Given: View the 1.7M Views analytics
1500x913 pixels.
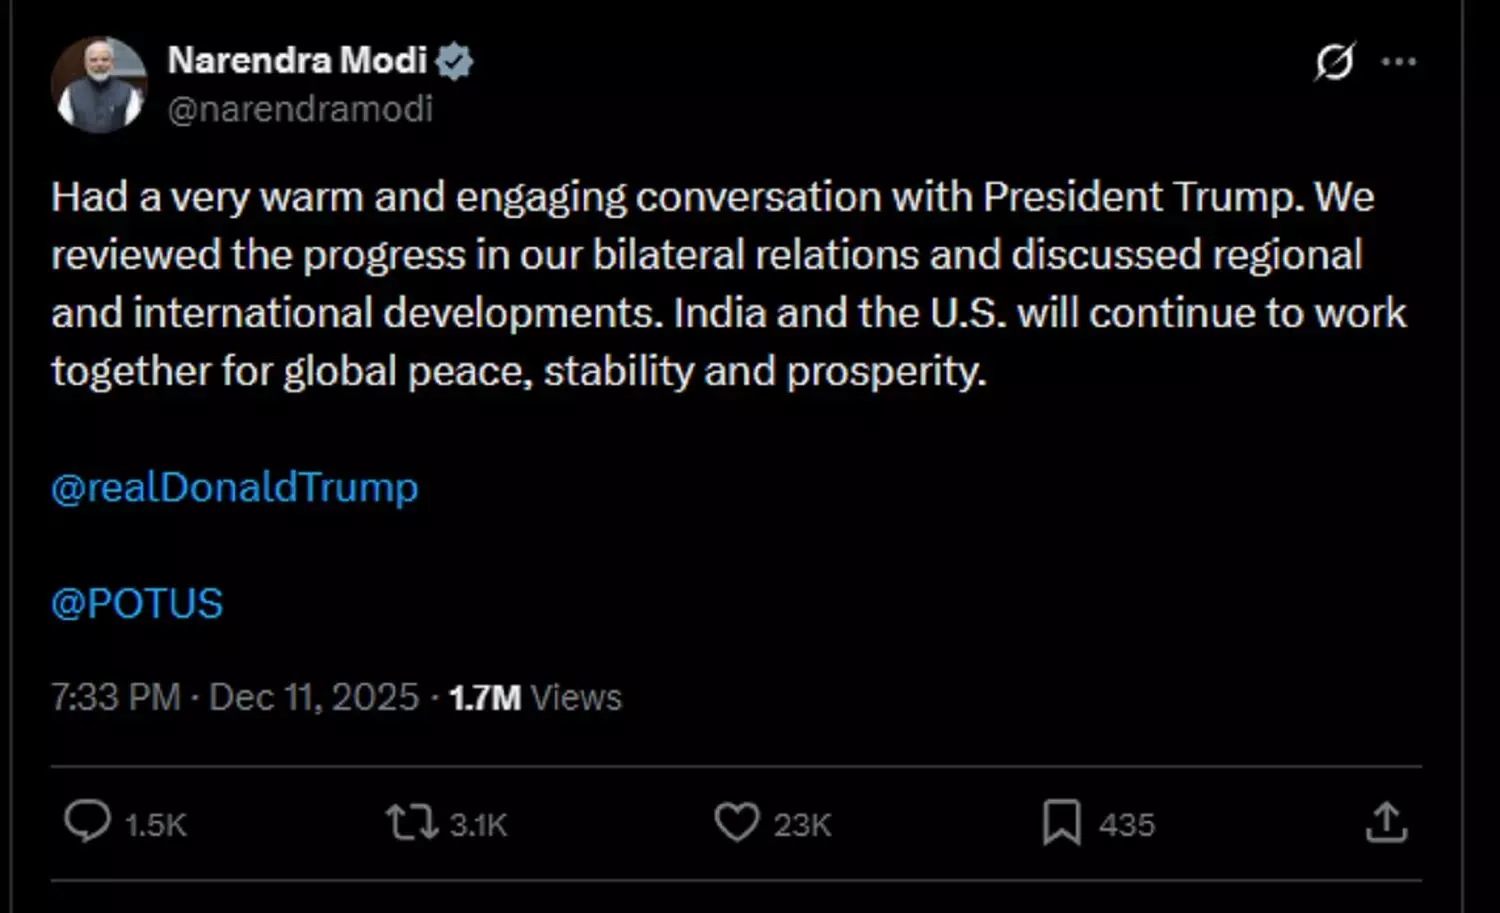Looking at the screenshot, I should [536, 697].
